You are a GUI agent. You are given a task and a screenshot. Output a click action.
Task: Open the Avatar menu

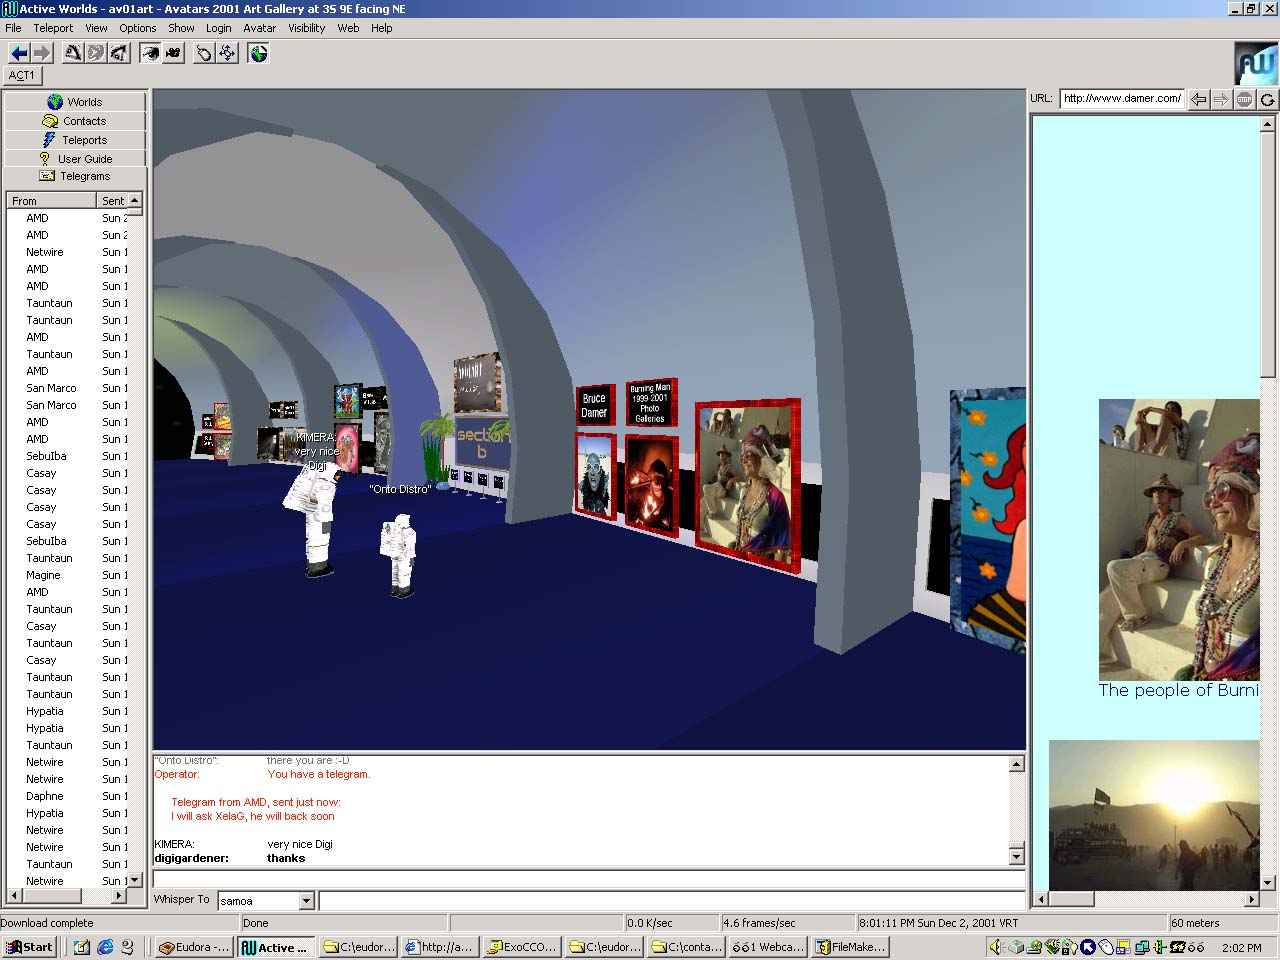[259, 28]
